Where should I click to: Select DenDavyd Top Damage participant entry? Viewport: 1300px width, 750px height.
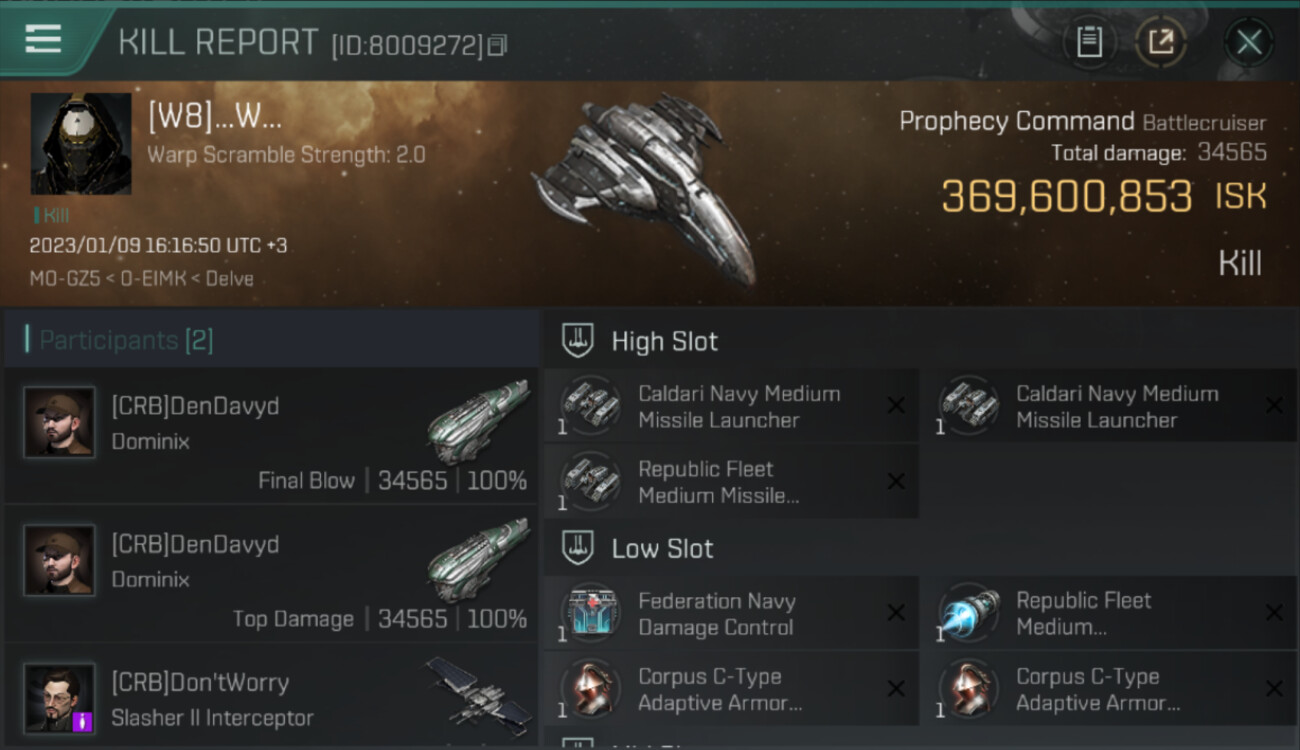(x=272, y=574)
